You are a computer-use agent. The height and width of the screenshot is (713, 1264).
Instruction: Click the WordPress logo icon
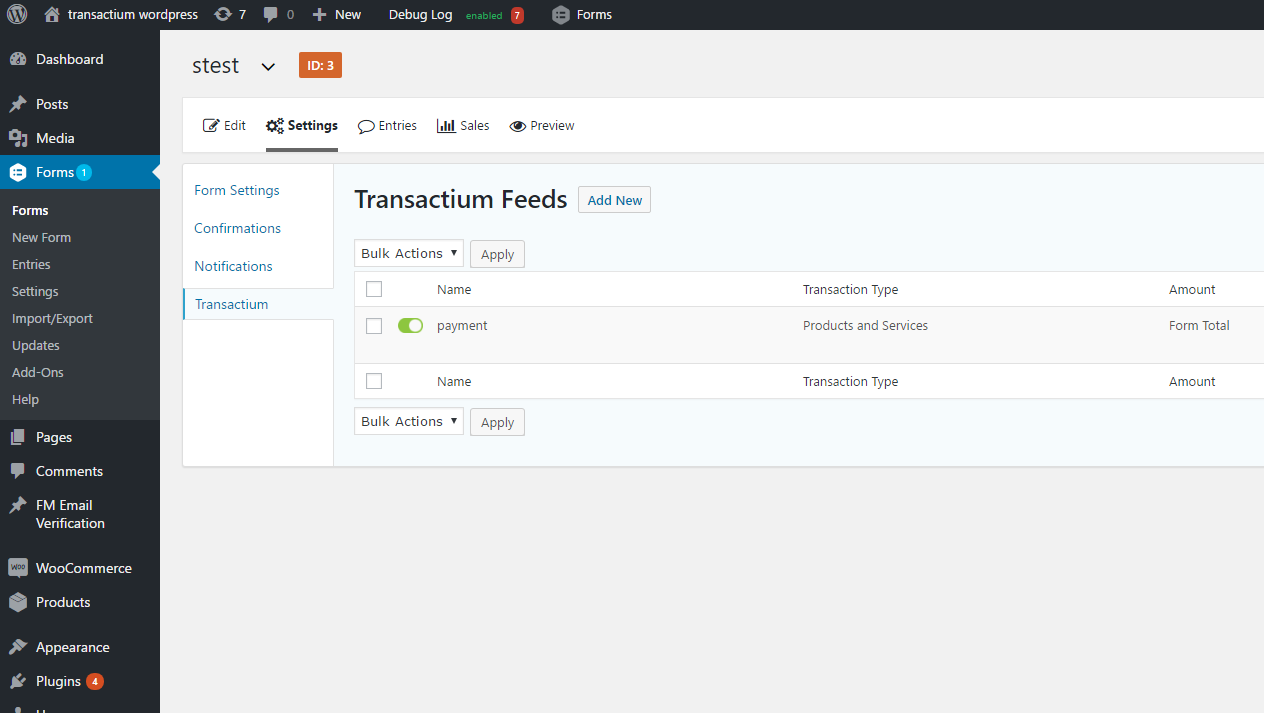coord(17,15)
